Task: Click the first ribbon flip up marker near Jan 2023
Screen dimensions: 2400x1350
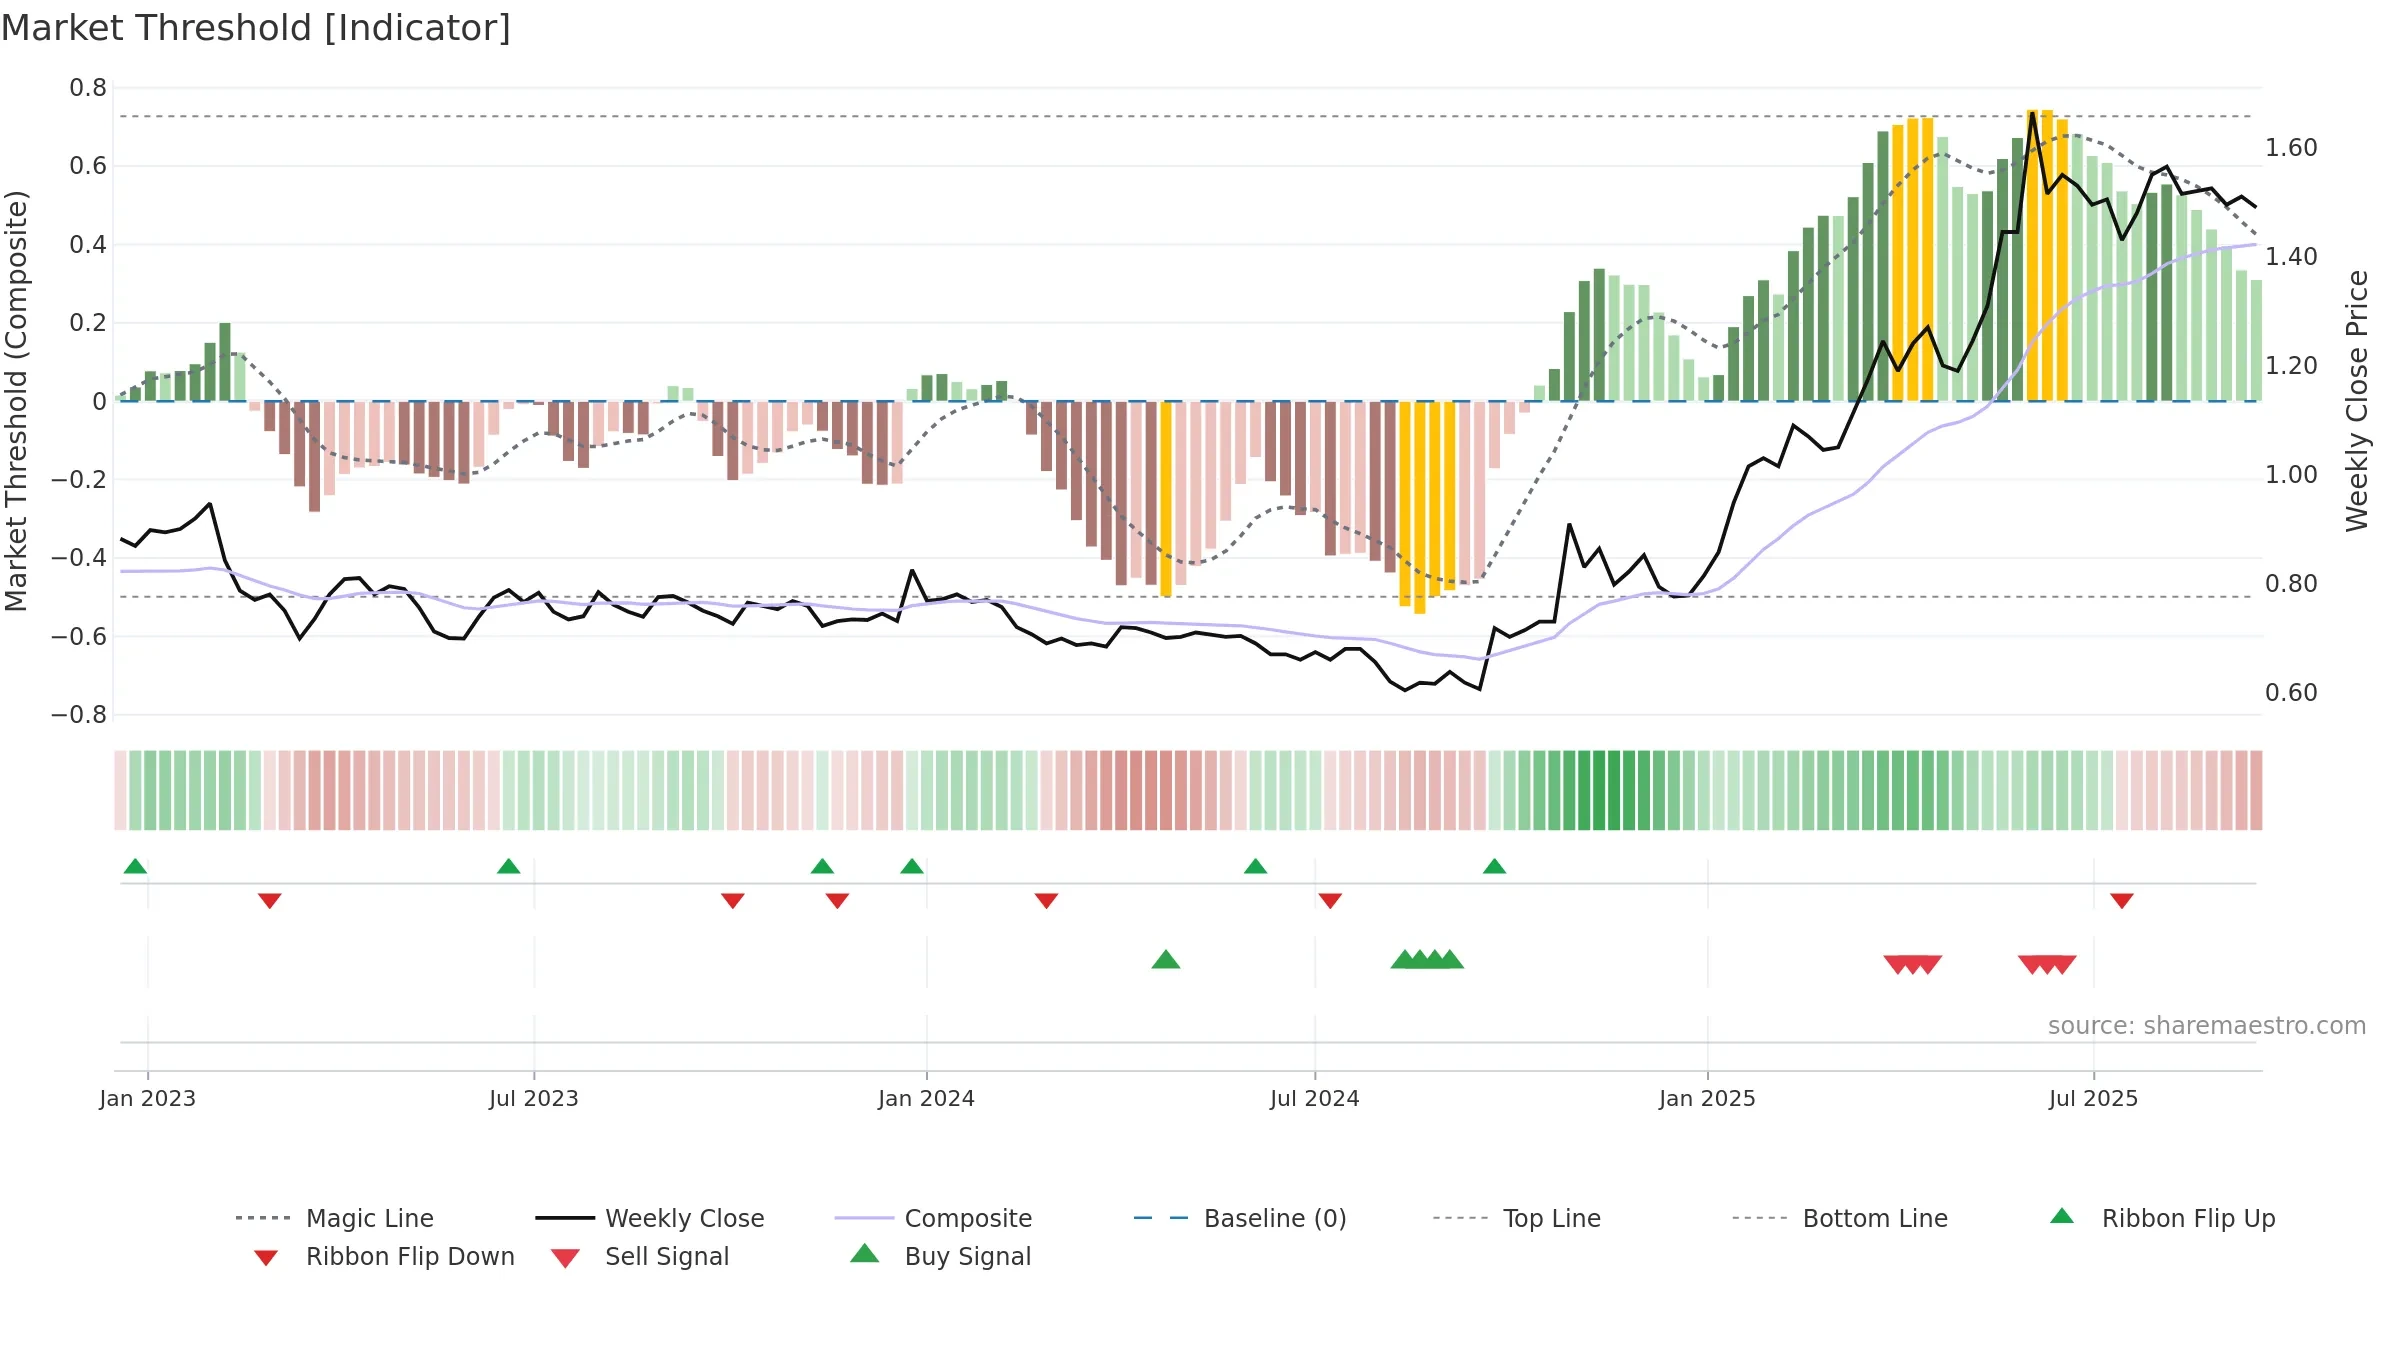Action: pos(135,866)
